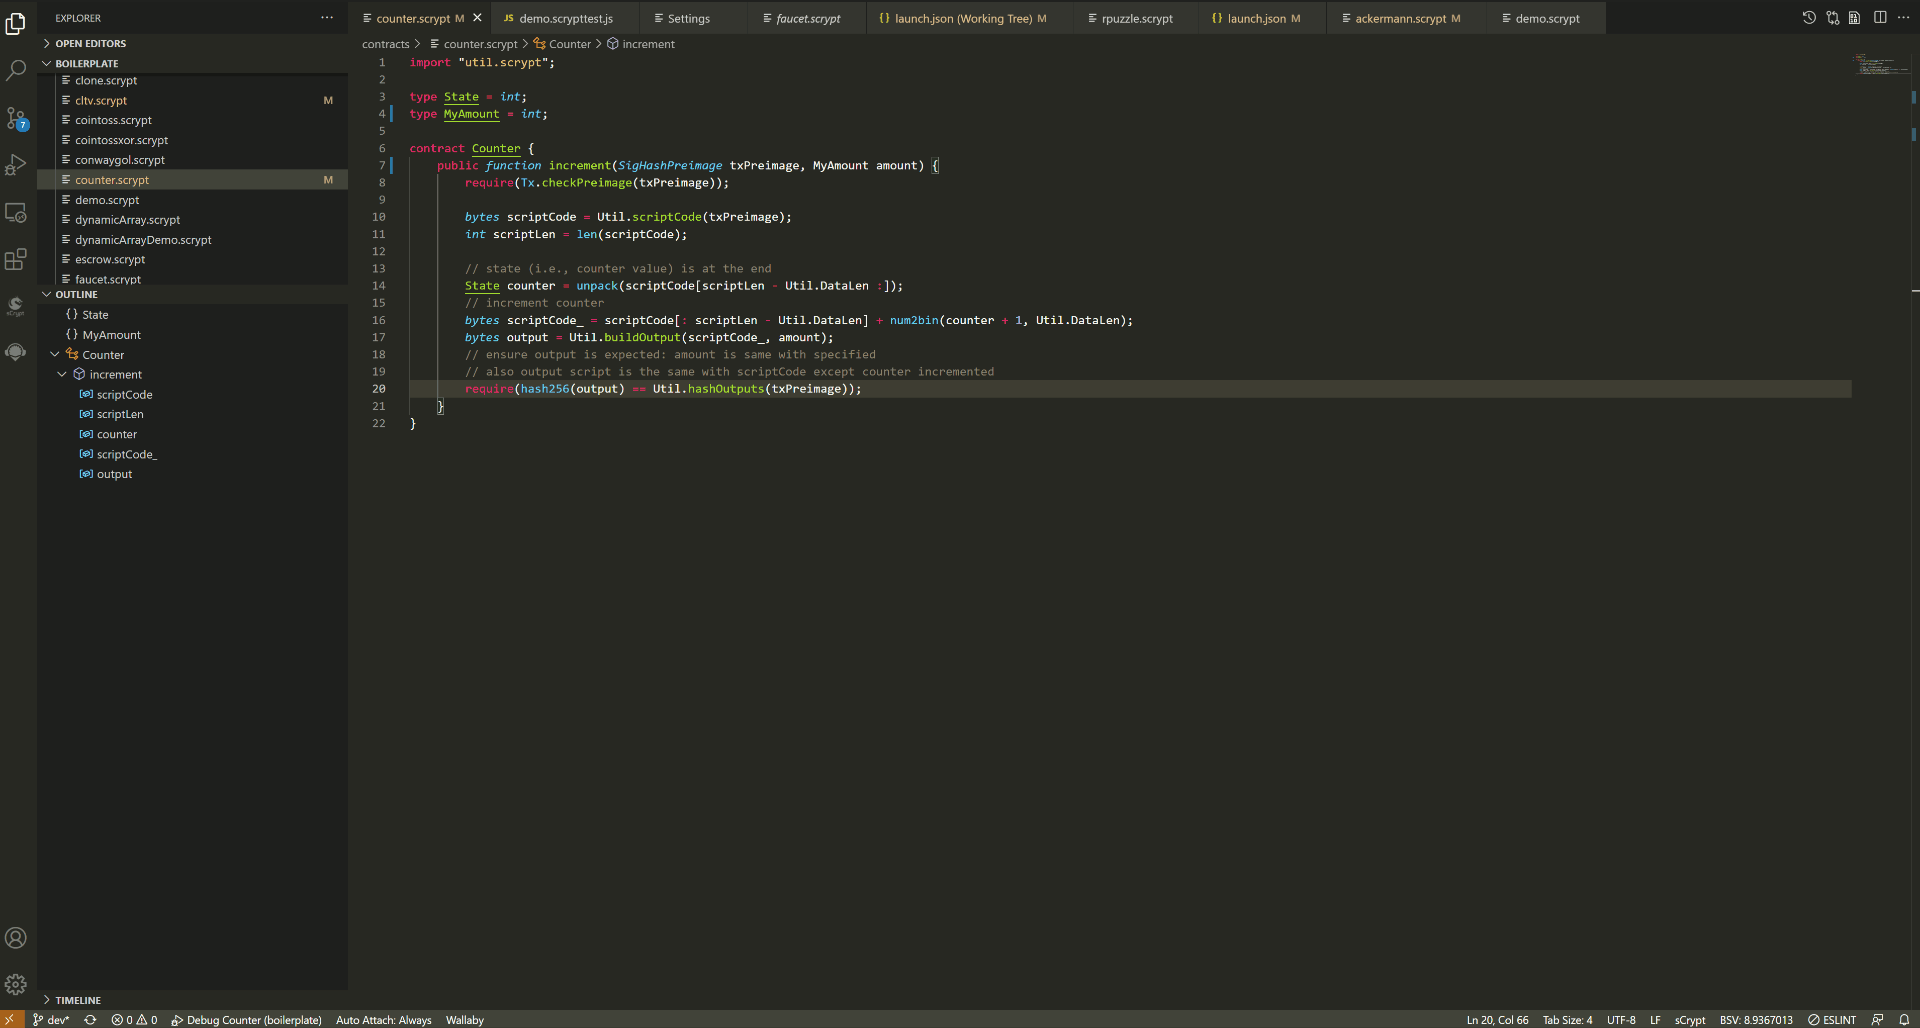Expand the Timeline section

[193, 1000]
